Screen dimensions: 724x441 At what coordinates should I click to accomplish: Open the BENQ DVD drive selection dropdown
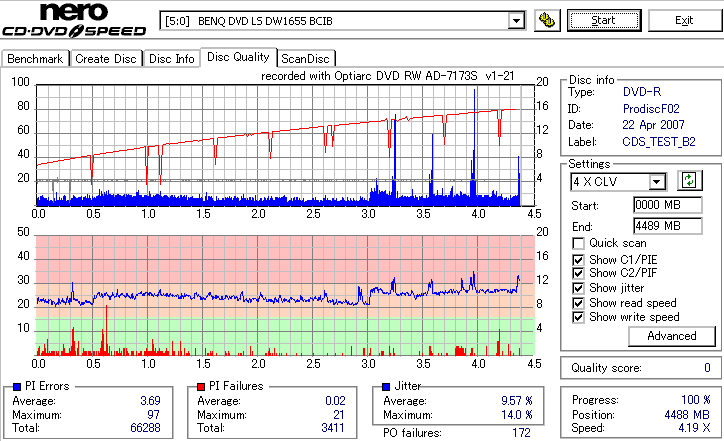click(516, 21)
